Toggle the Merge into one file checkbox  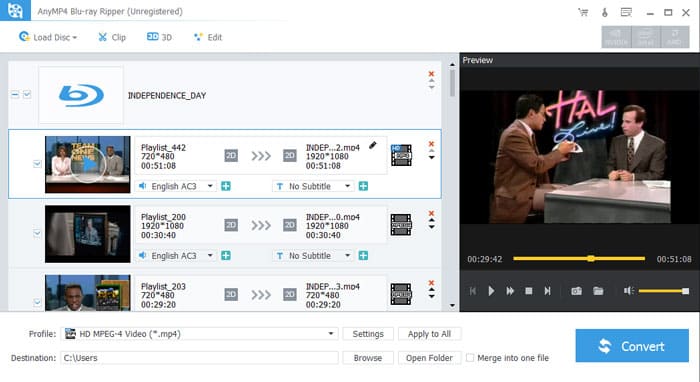(470, 358)
